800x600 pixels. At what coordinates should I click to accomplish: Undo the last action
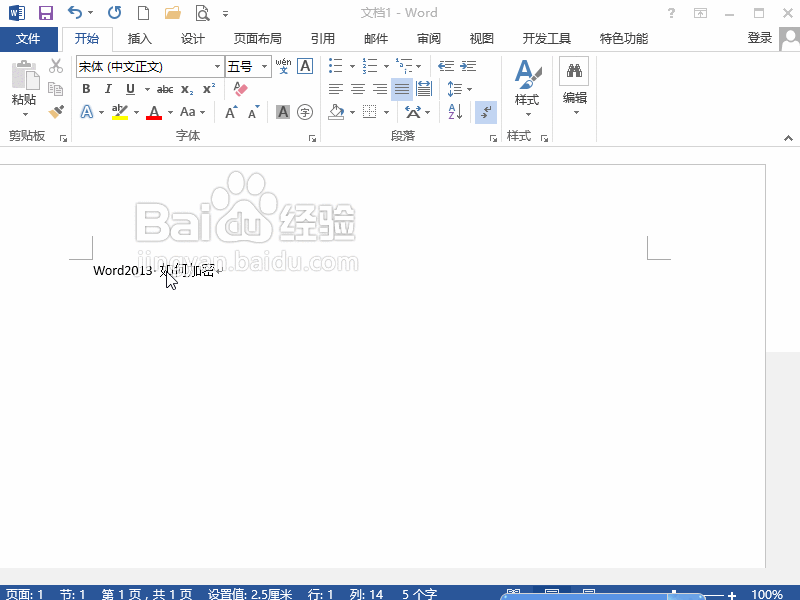point(75,13)
